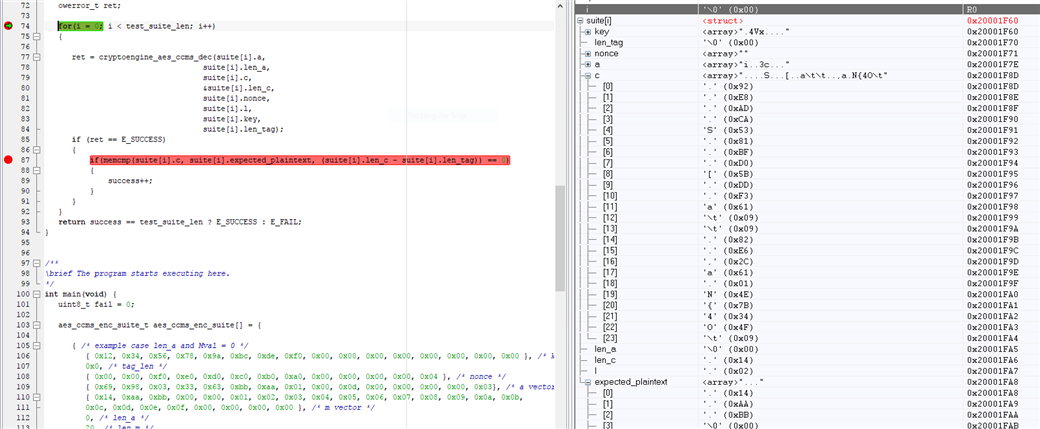Screen dimensions: 1040x429
Task: Collapse the expected_plaintext array node
Action: [x=588, y=381]
